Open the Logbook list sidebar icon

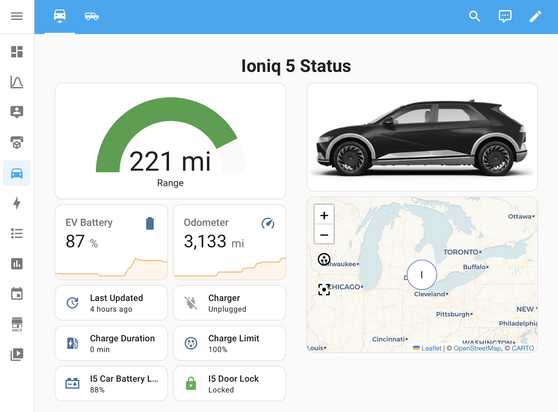[17, 233]
